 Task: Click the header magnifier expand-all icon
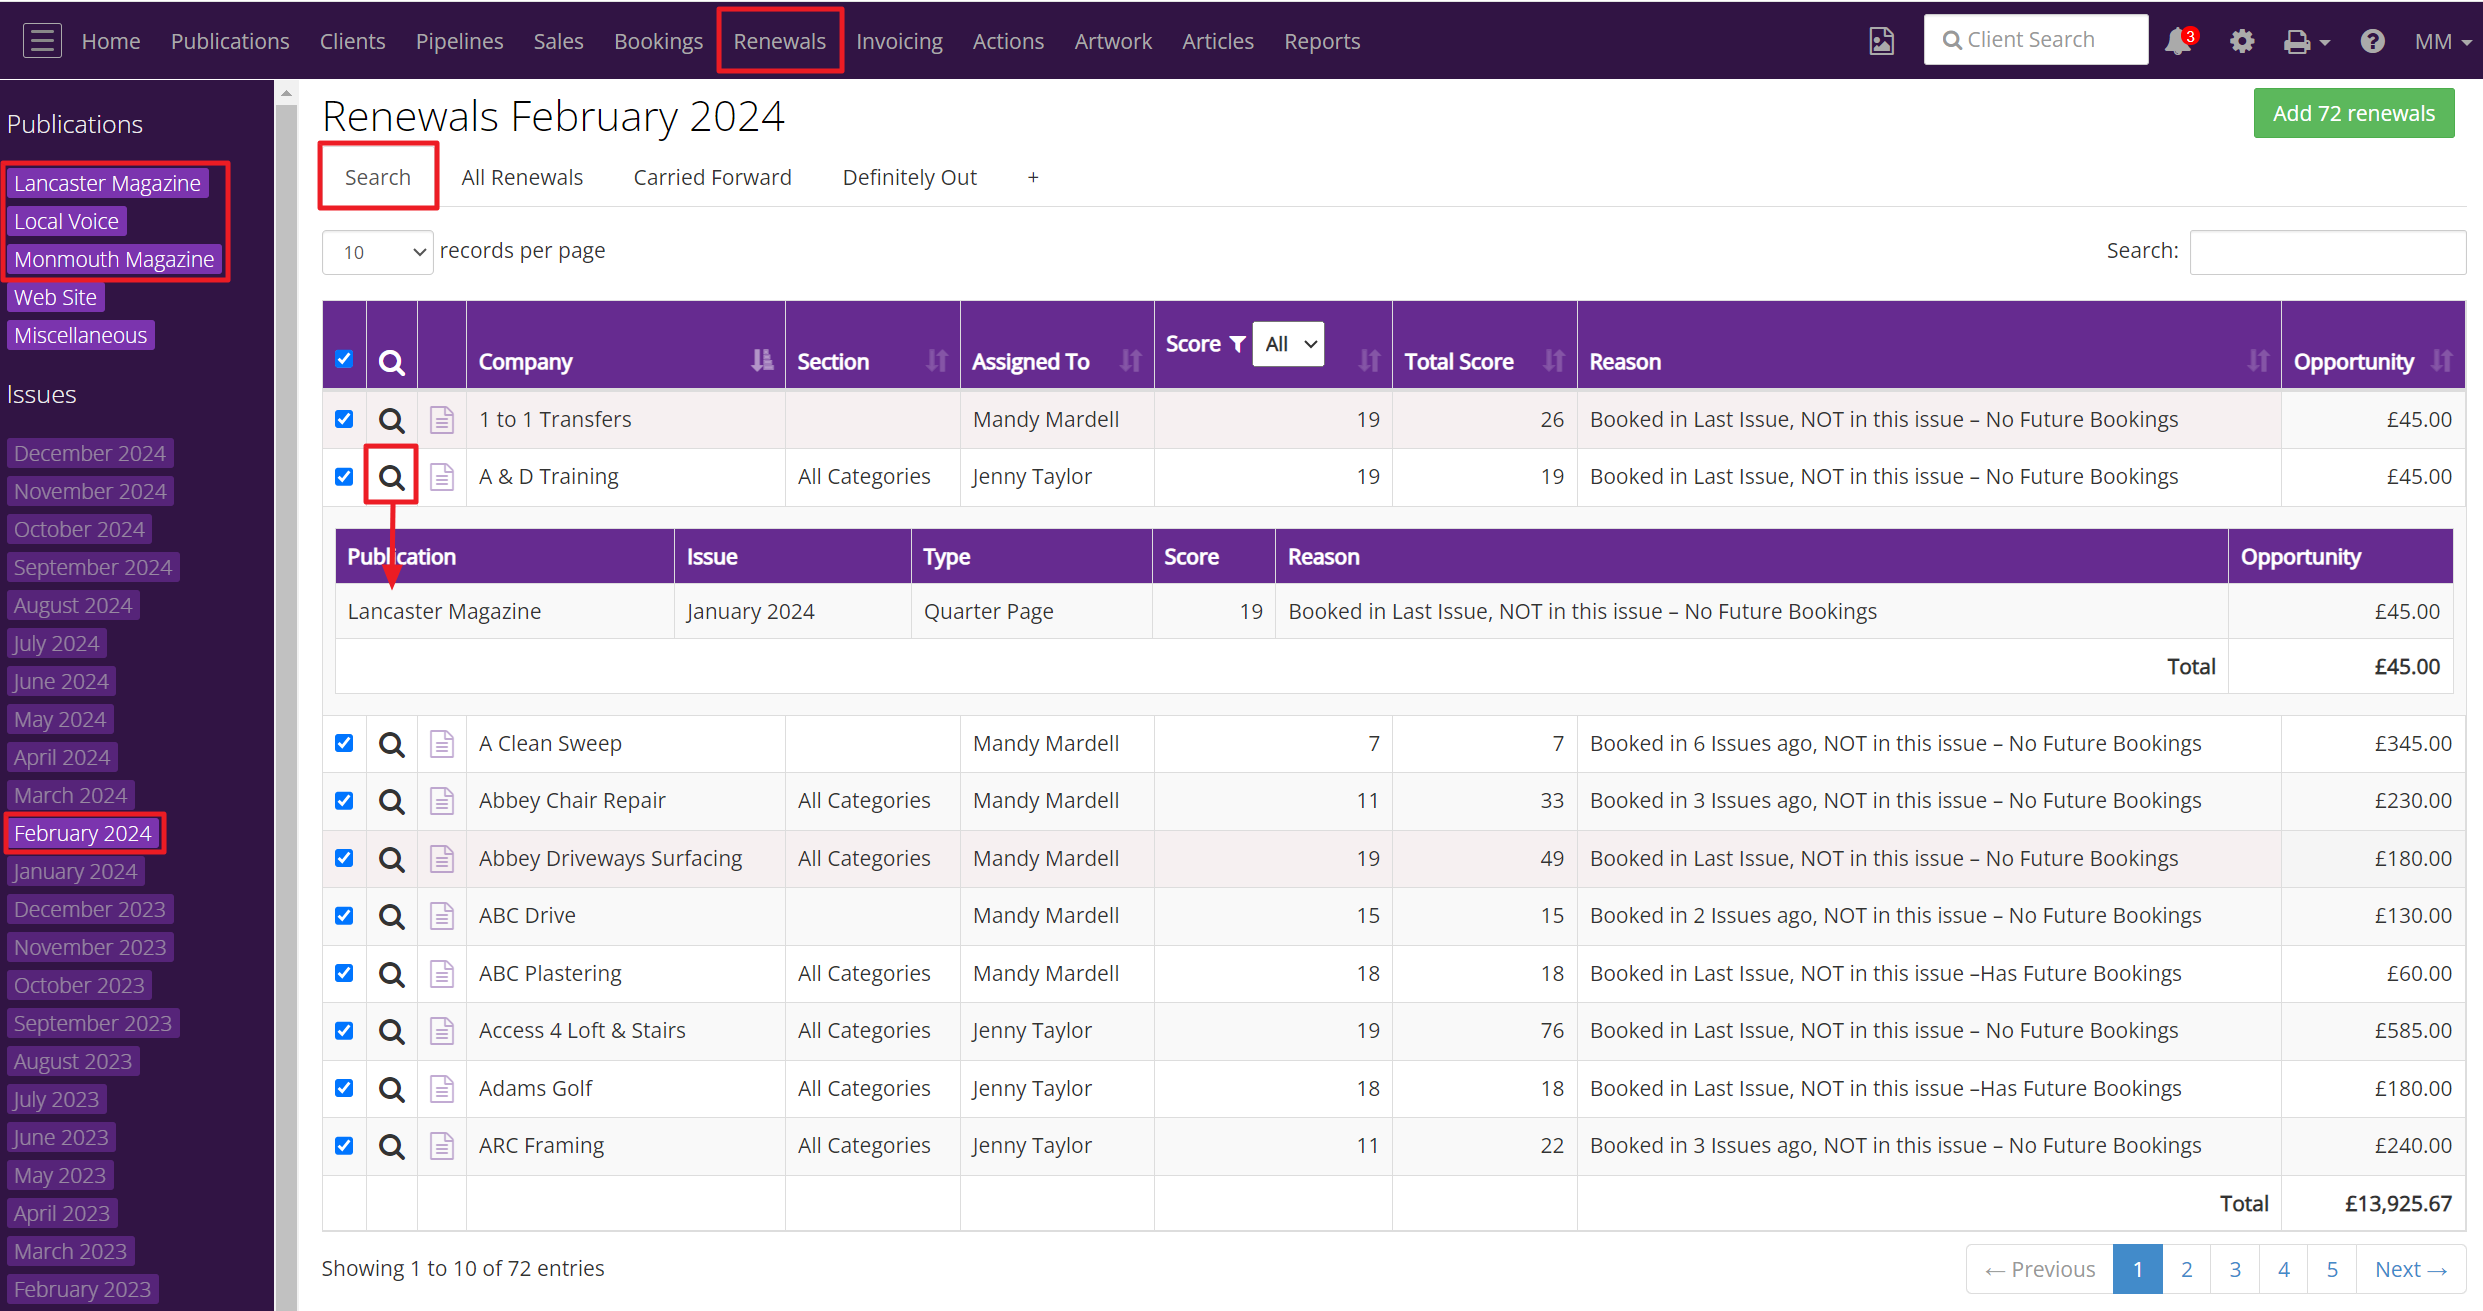392,362
